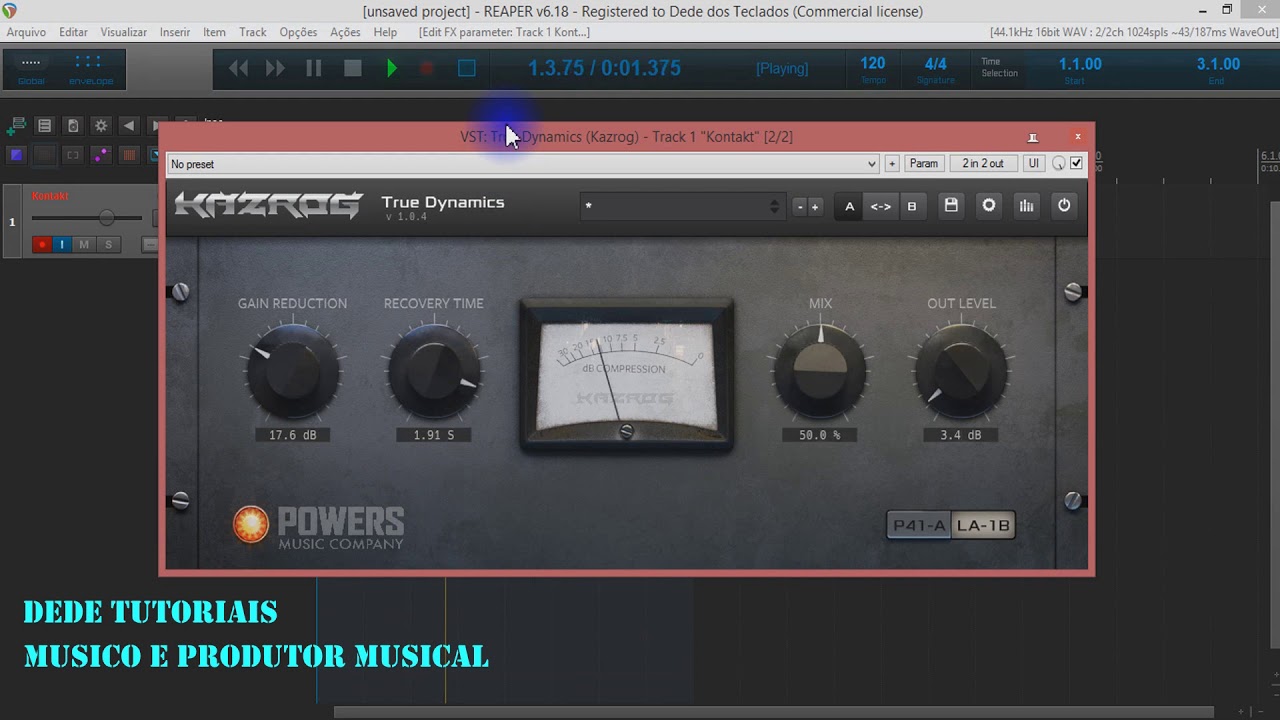Switch compressor model to P41-A
Screen dimensions: 1280x720
click(919, 525)
